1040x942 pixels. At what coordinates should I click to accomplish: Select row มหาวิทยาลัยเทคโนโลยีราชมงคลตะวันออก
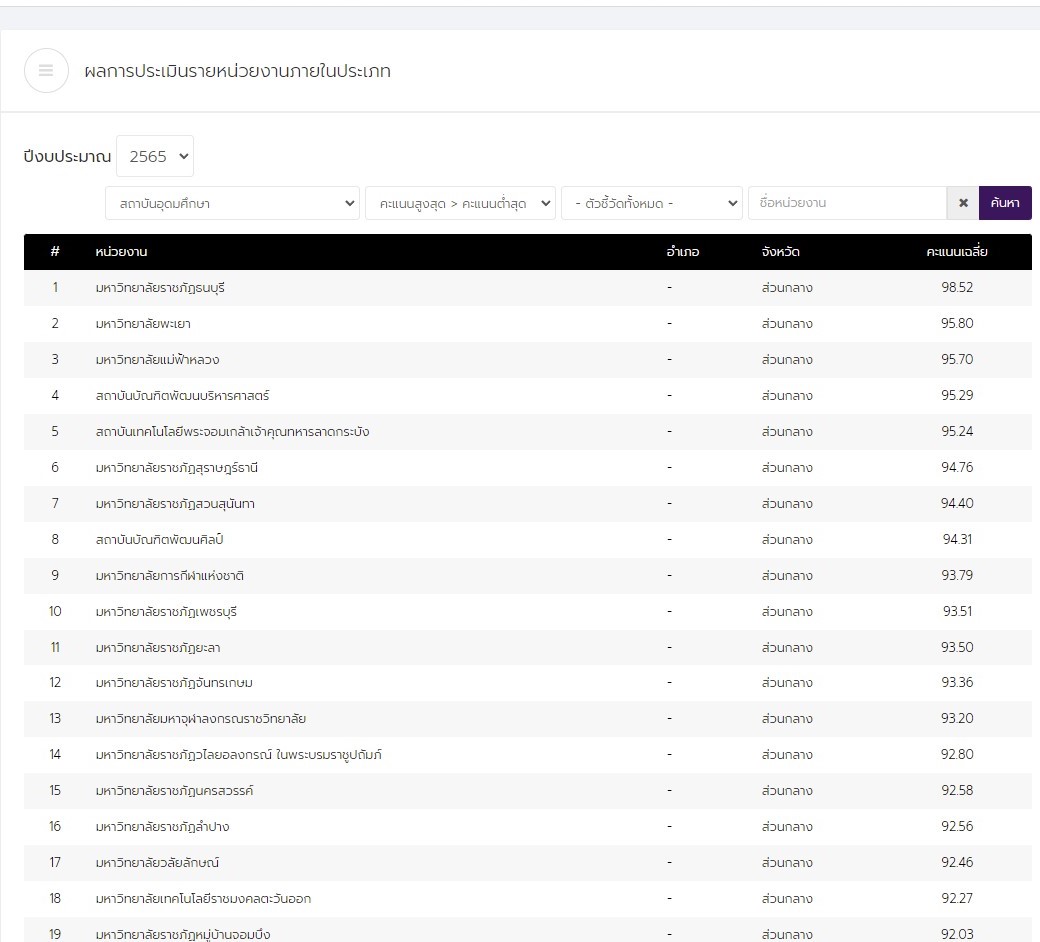(528, 898)
